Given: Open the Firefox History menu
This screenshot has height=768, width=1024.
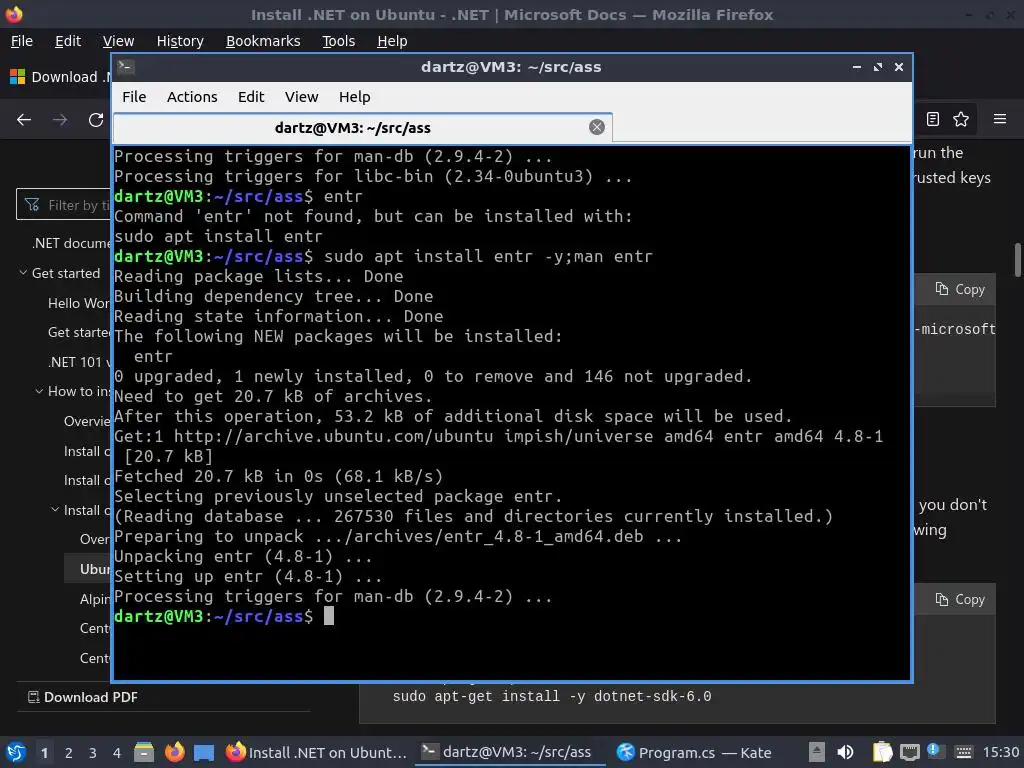Looking at the screenshot, I should click(180, 41).
